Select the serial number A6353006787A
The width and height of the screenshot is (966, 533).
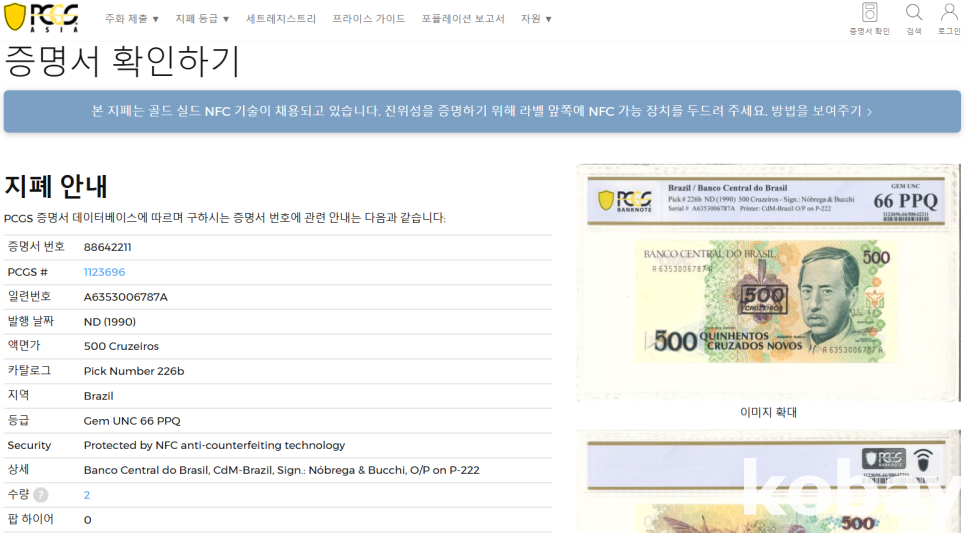click(x=126, y=297)
